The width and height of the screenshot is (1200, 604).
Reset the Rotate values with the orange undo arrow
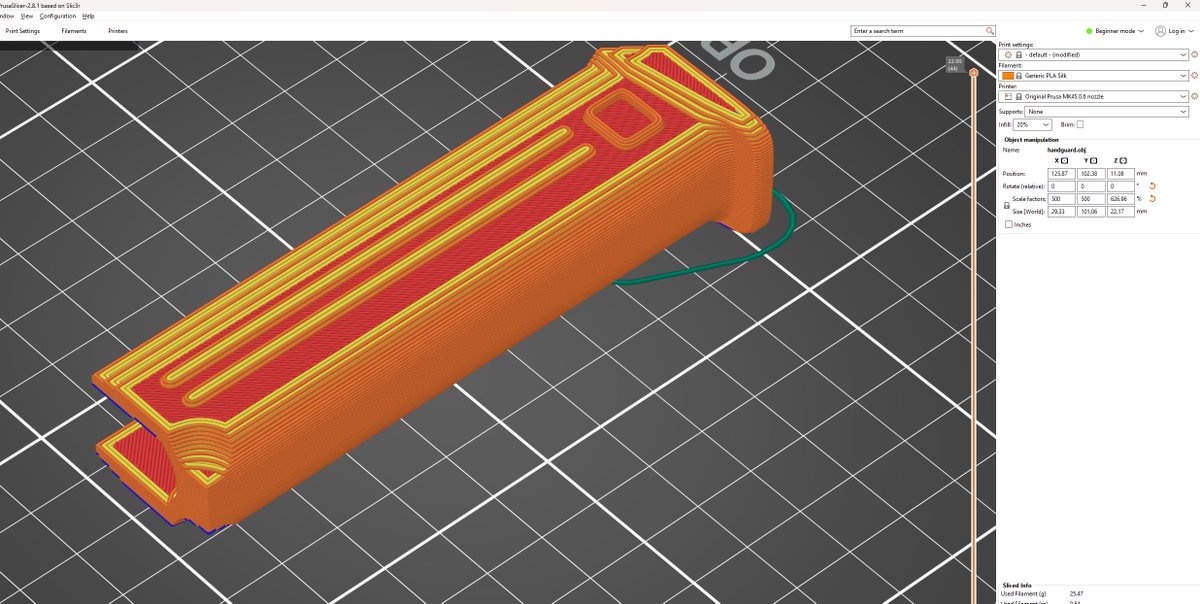click(x=1152, y=185)
